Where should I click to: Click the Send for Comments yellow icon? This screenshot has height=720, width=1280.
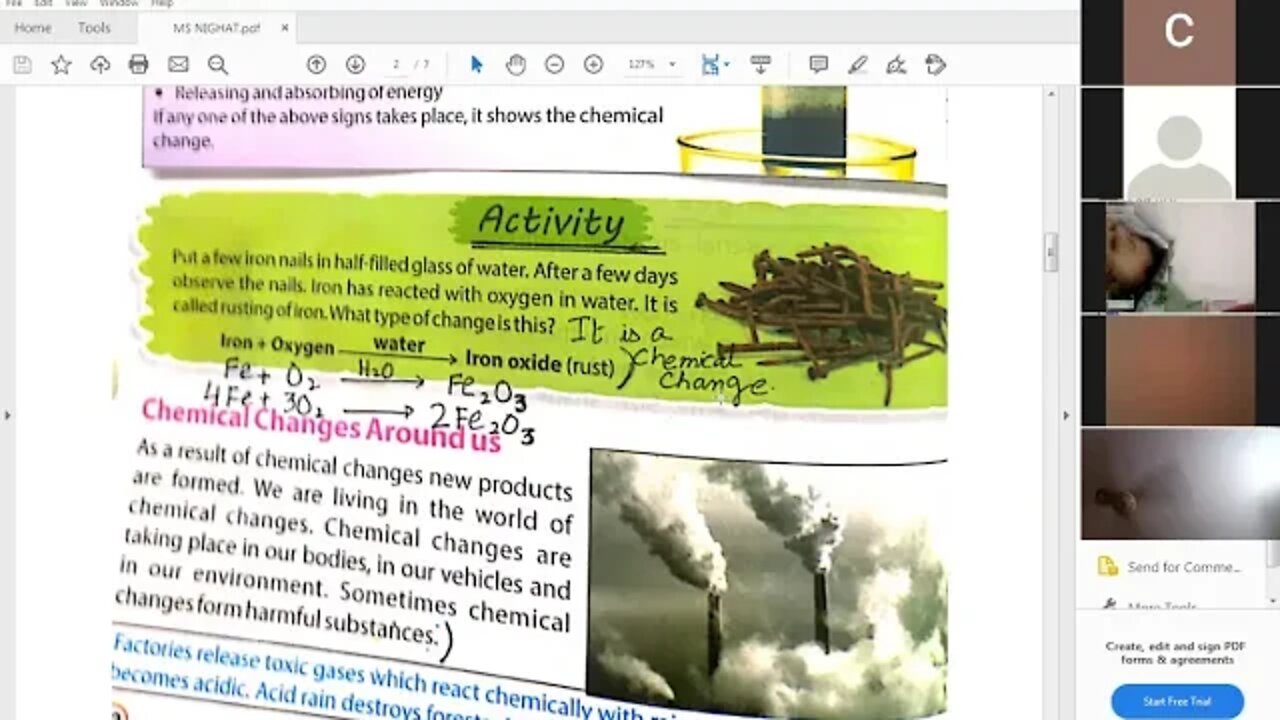pyautogui.click(x=1107, y=567)
